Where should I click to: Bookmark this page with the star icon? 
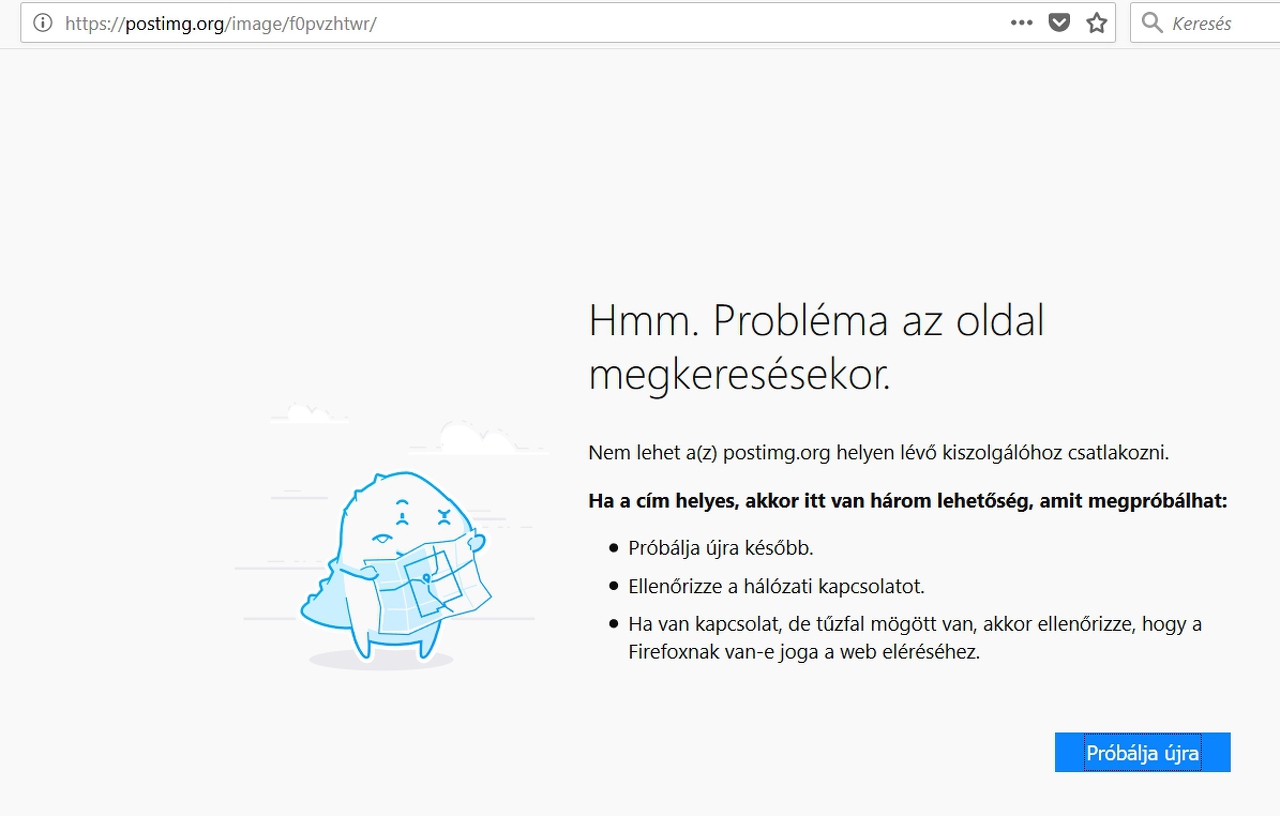(1097, 23)
